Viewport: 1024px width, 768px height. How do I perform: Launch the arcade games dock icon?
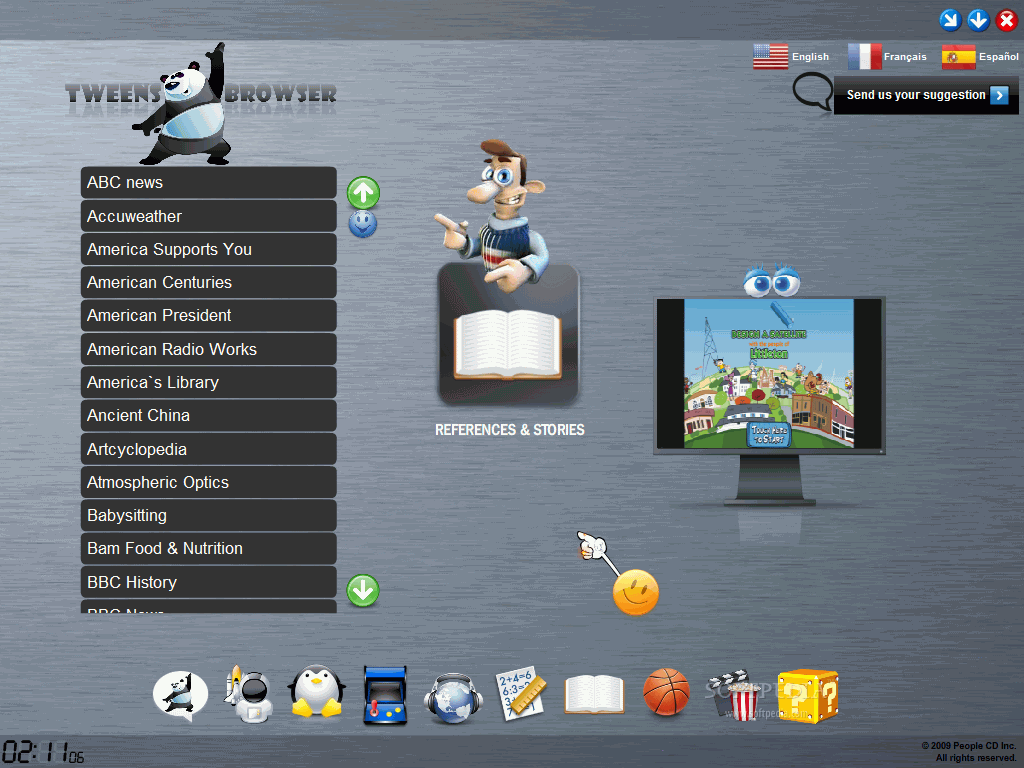tap(385, 696)
